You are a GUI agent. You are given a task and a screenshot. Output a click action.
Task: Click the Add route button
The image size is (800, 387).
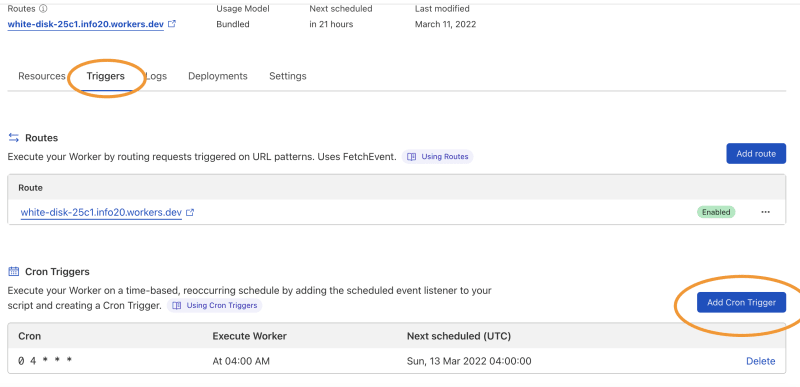(x=756, y=153)
